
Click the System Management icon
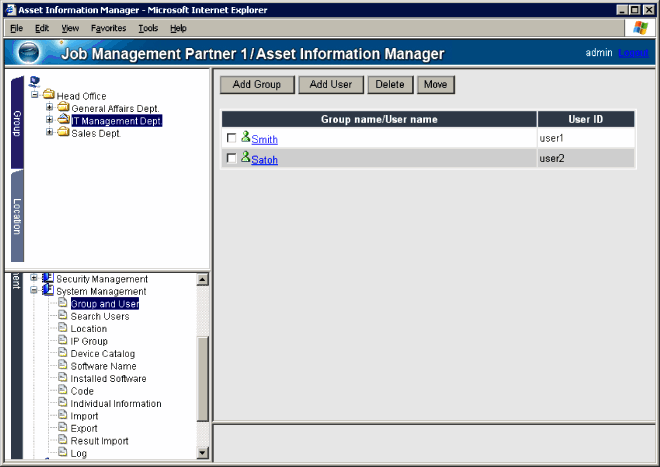[48, 291]
